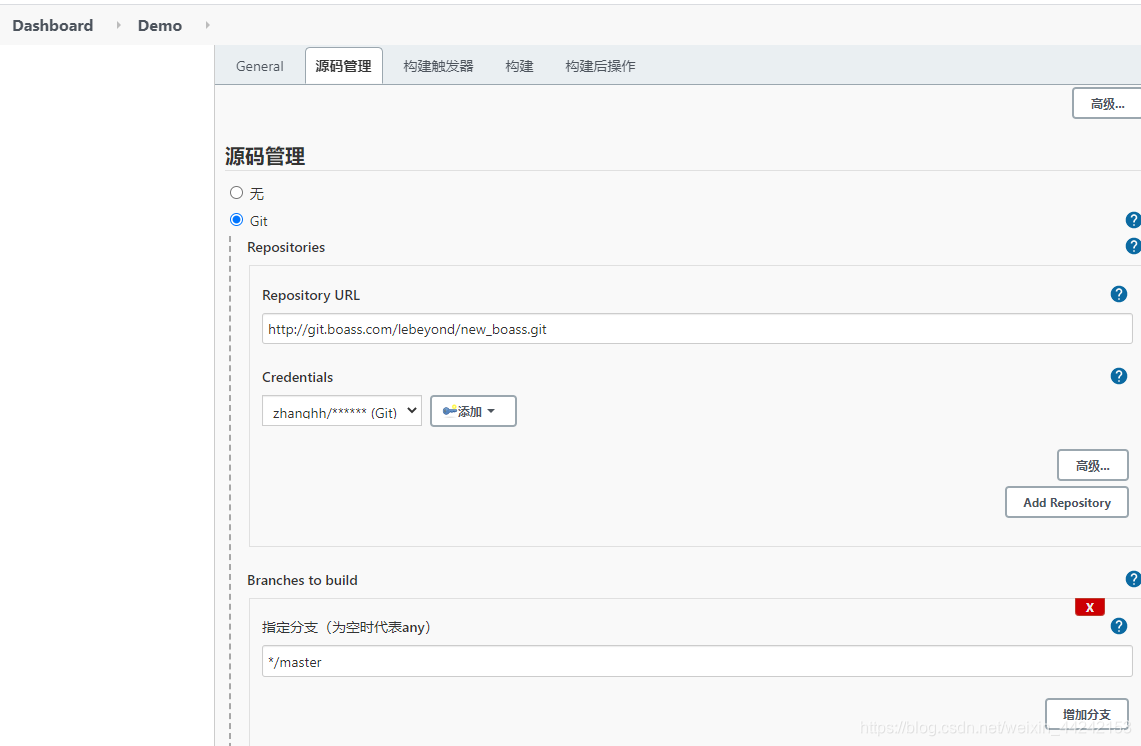1141x746 pixels.
Task: Switch to the 构建 tab
Action: click(520, 66)
